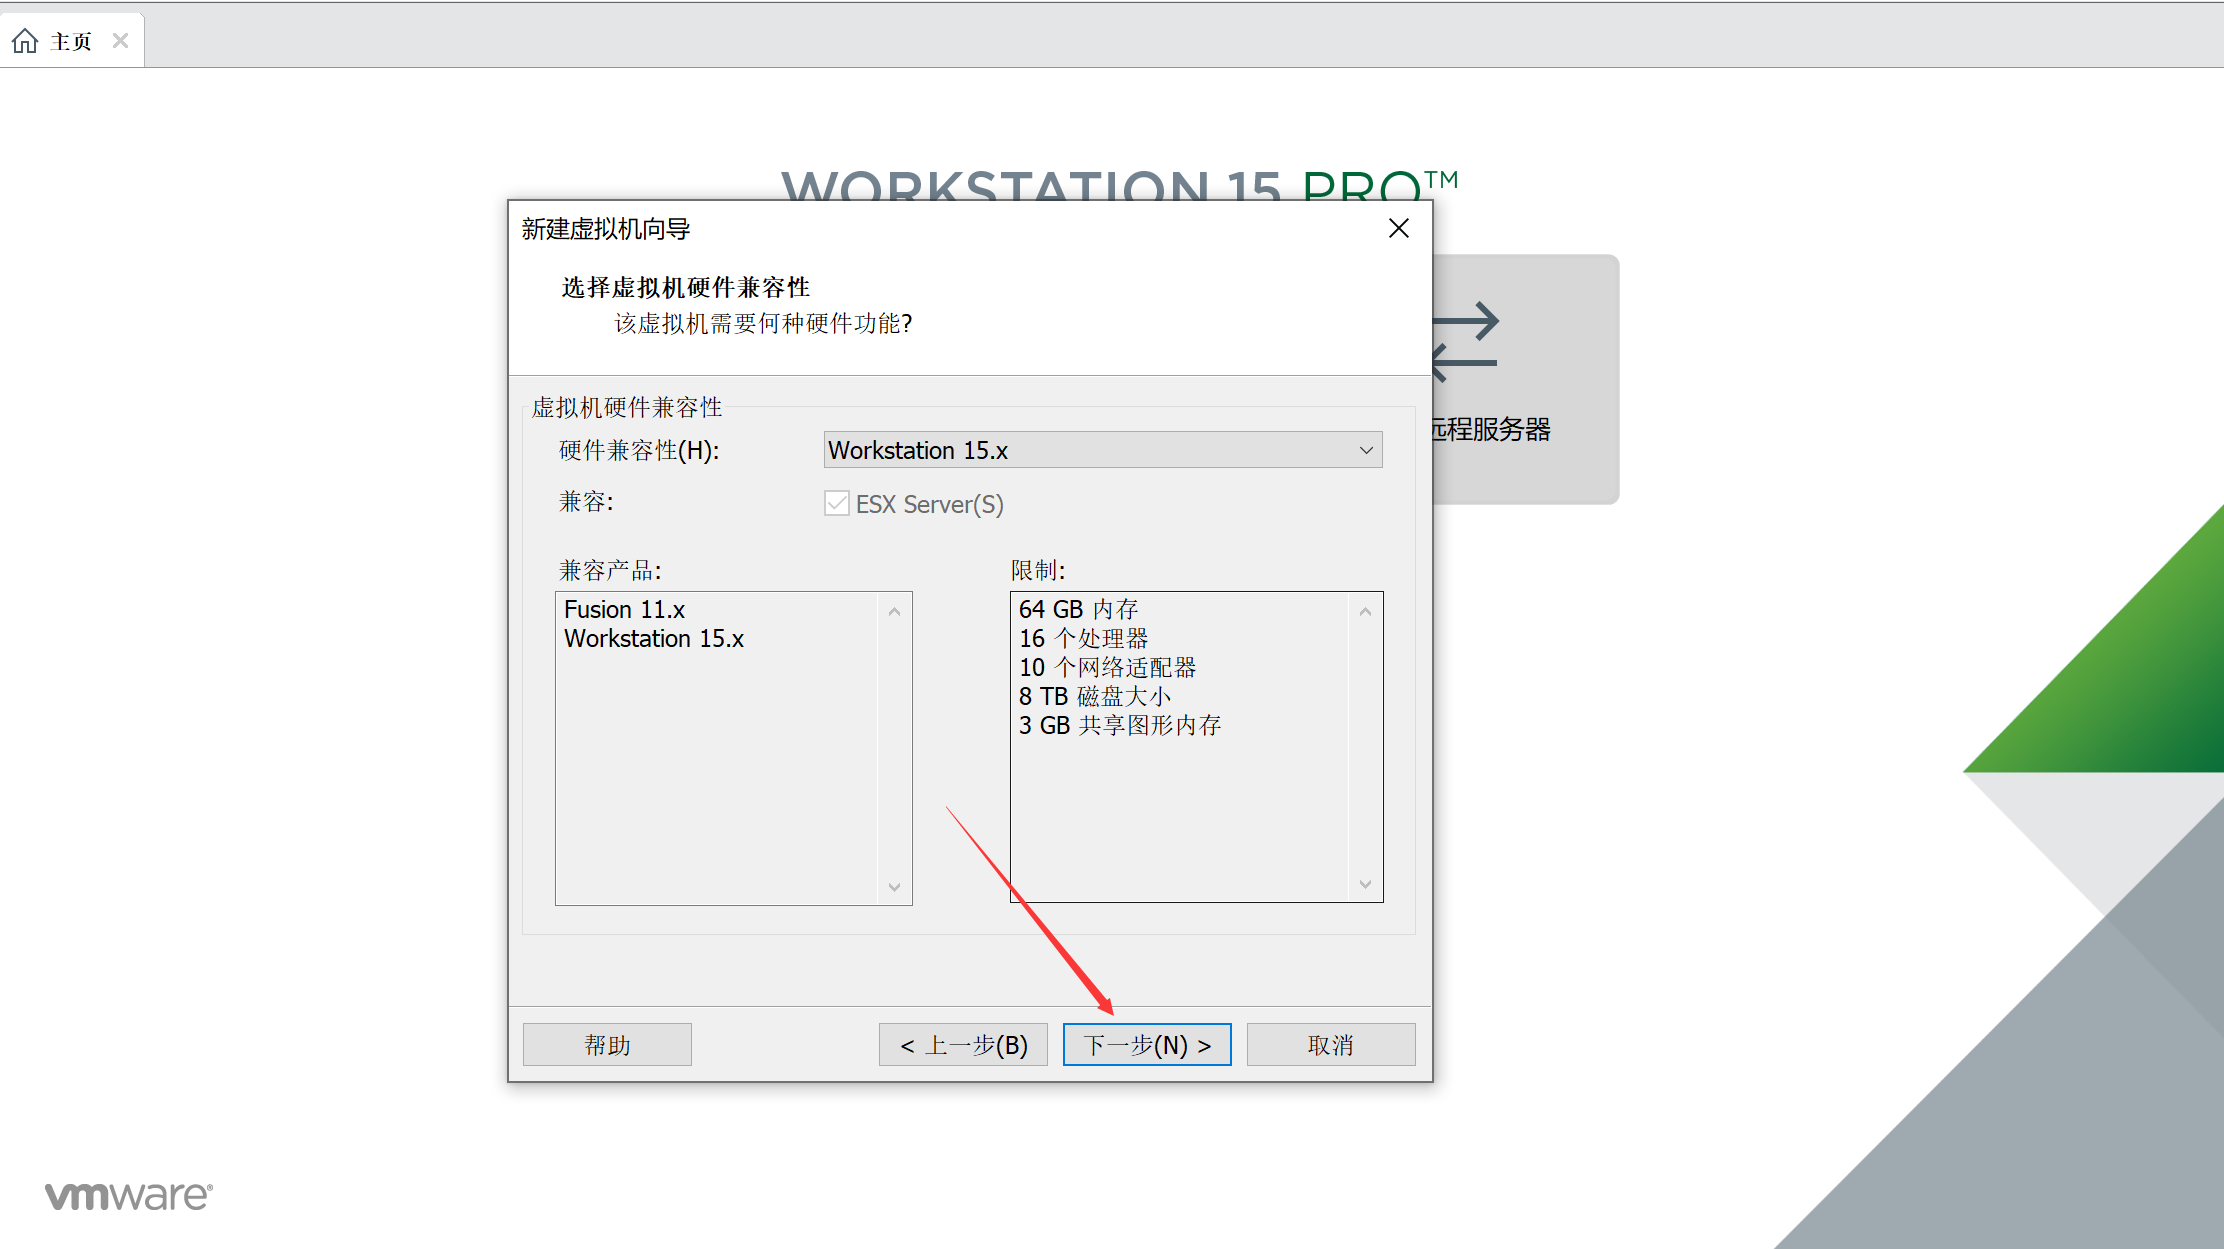
Task: Select the 16 个处理器 limitation entry
Action: pyautogui.click(x=1083, y=638)
